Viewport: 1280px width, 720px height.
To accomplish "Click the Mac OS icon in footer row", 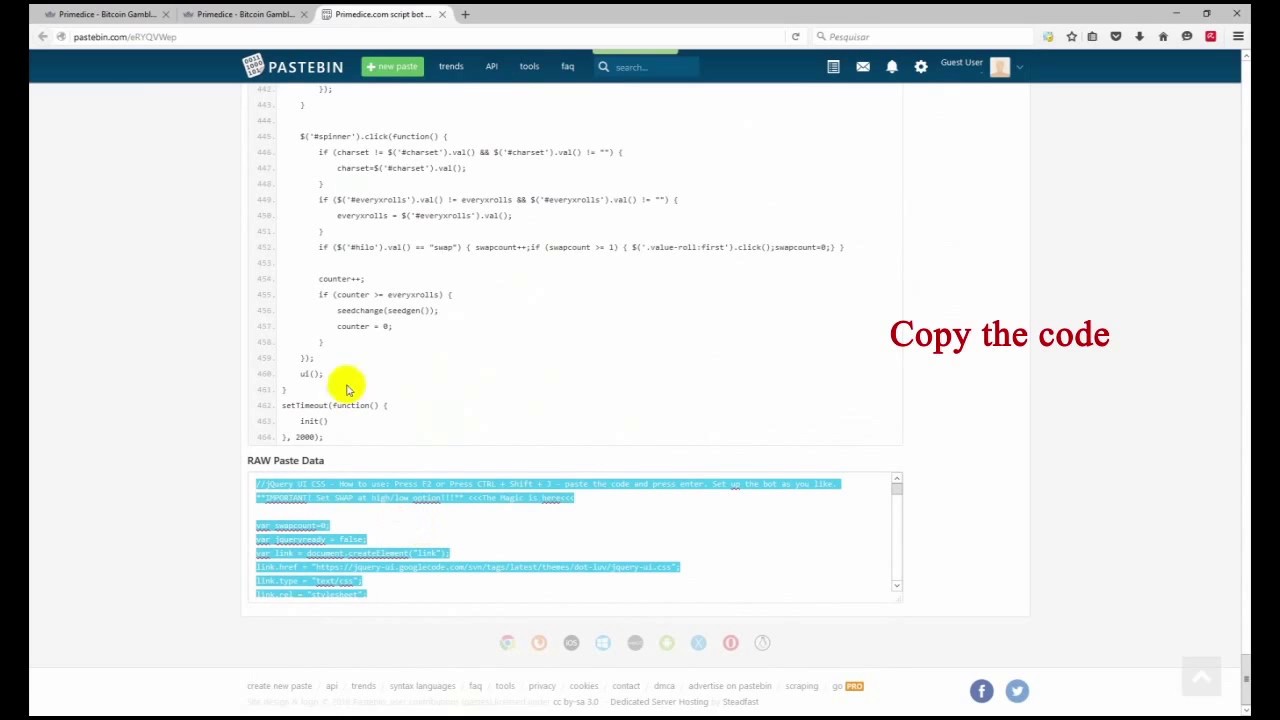I will pyautogui.click(x=635, y=643).
